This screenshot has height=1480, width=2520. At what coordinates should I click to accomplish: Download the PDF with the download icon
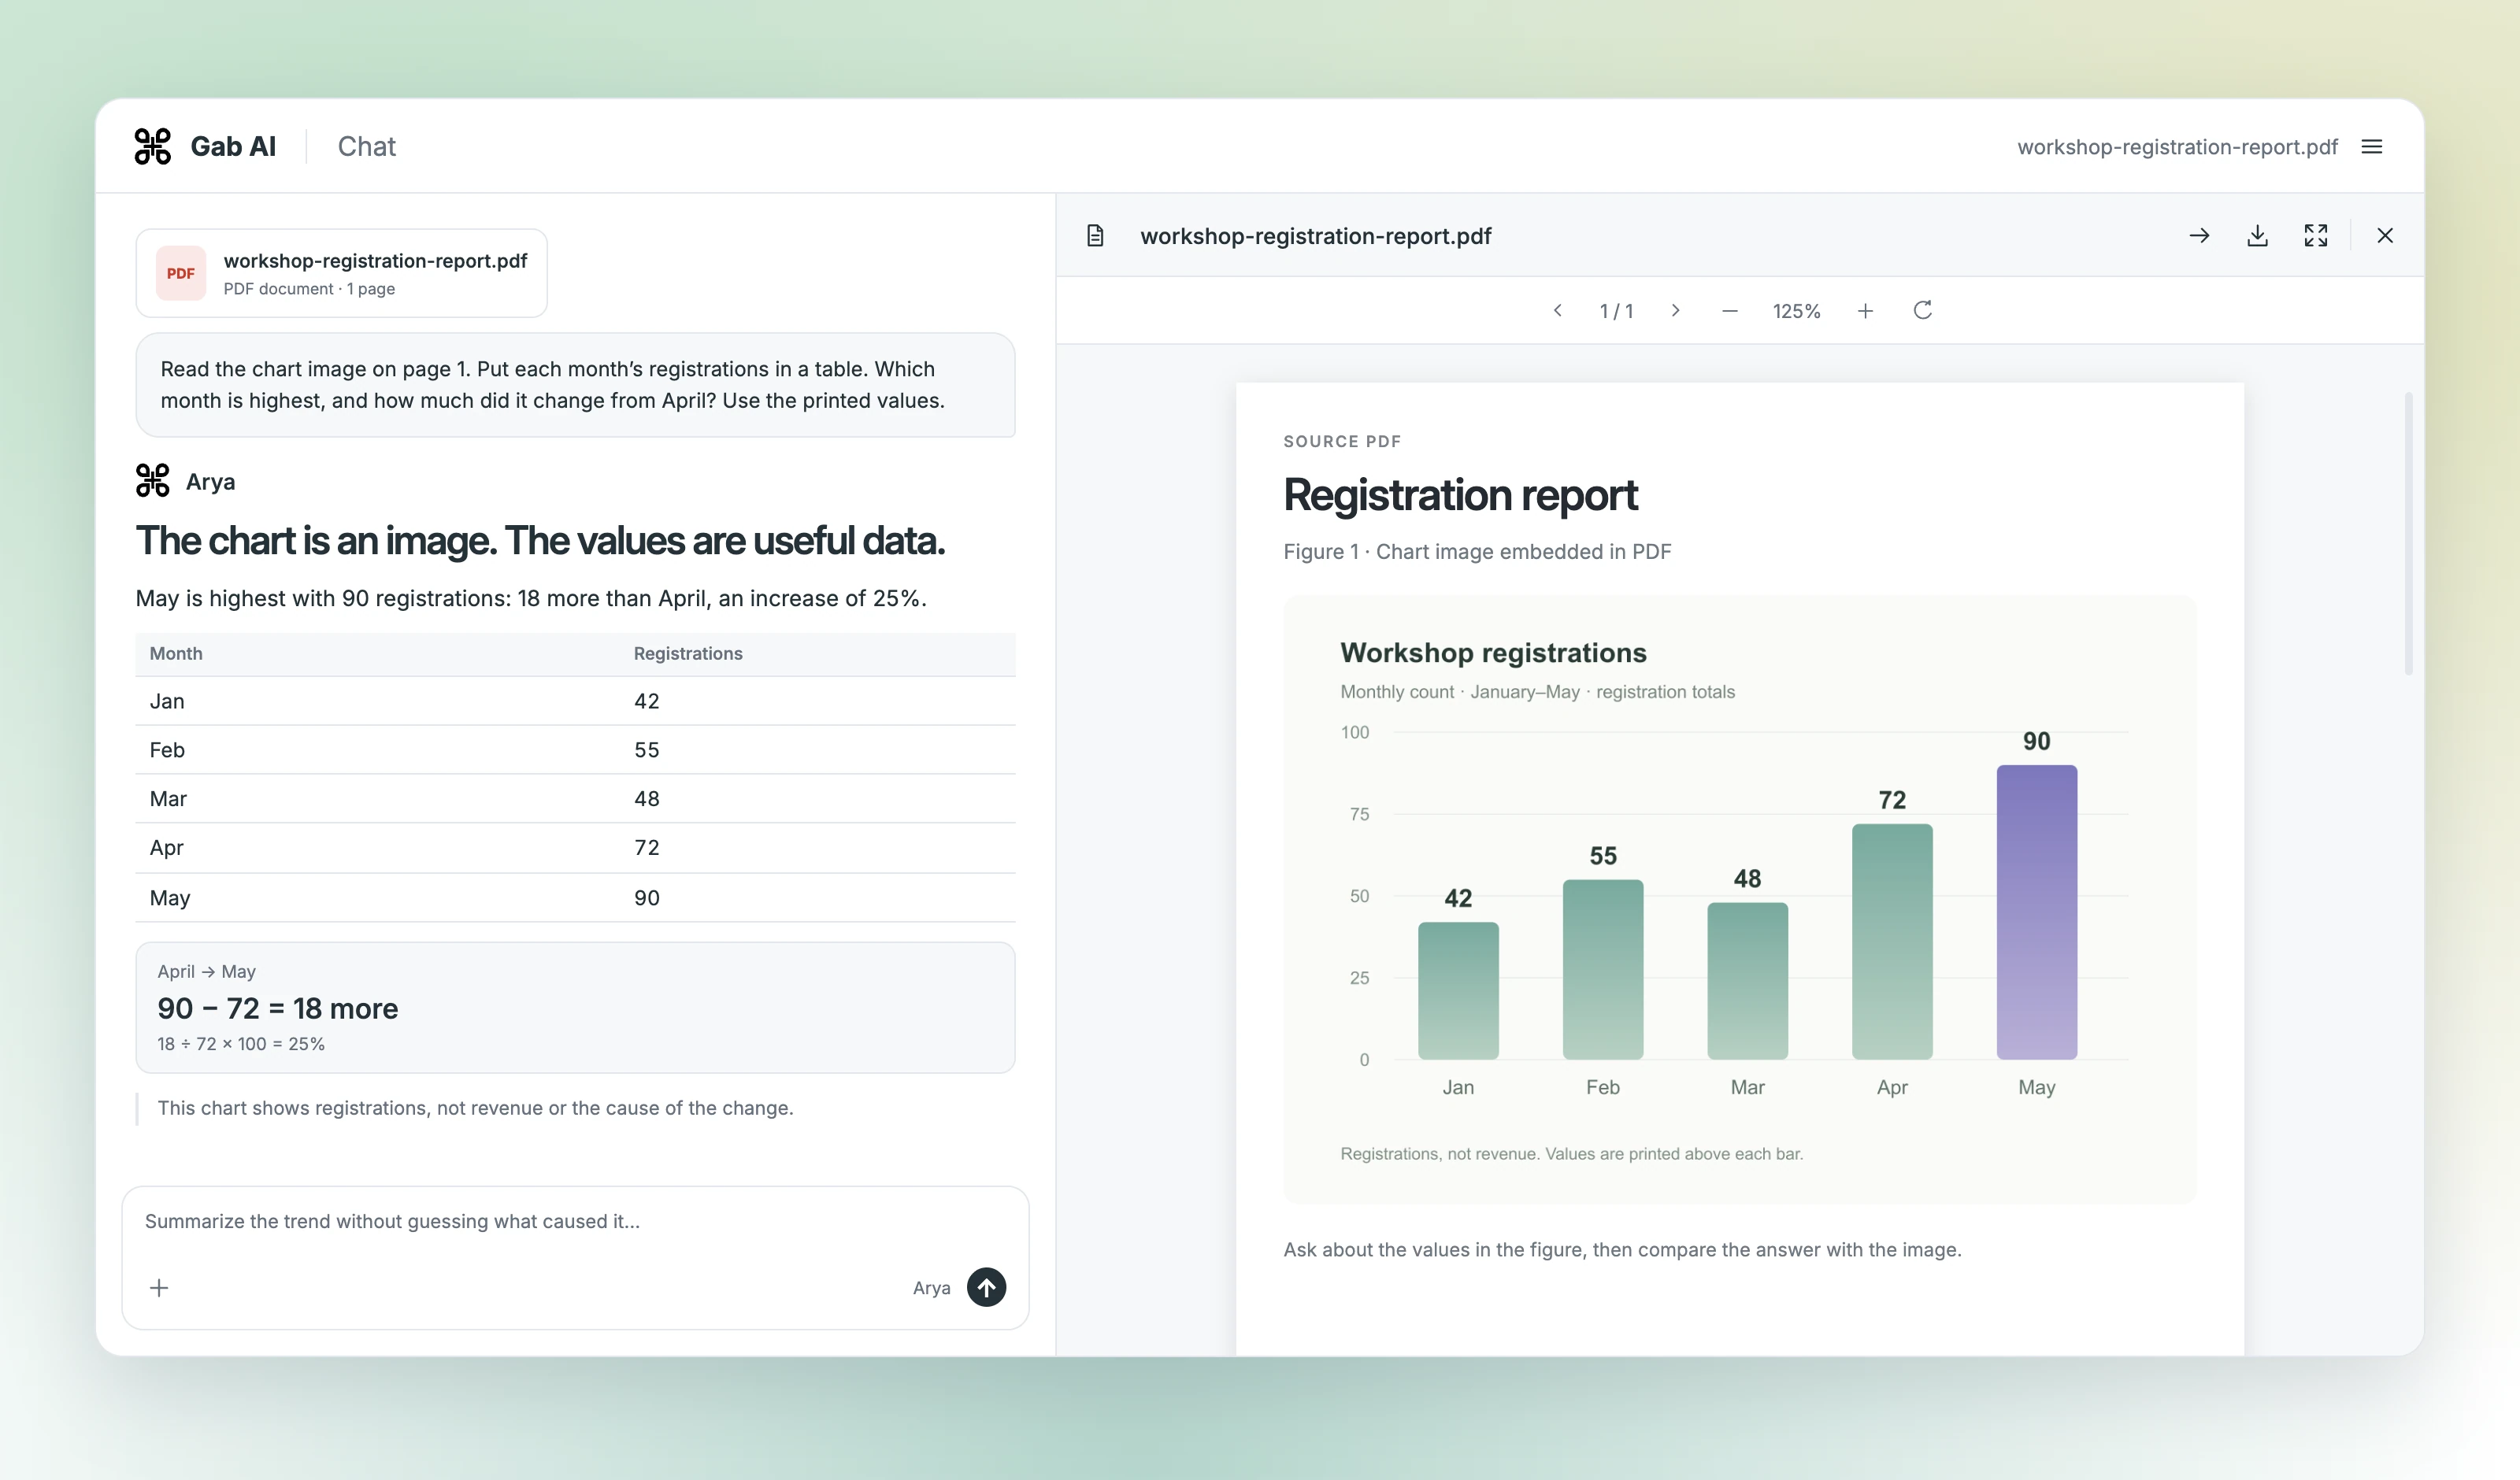click(2257, 236)
